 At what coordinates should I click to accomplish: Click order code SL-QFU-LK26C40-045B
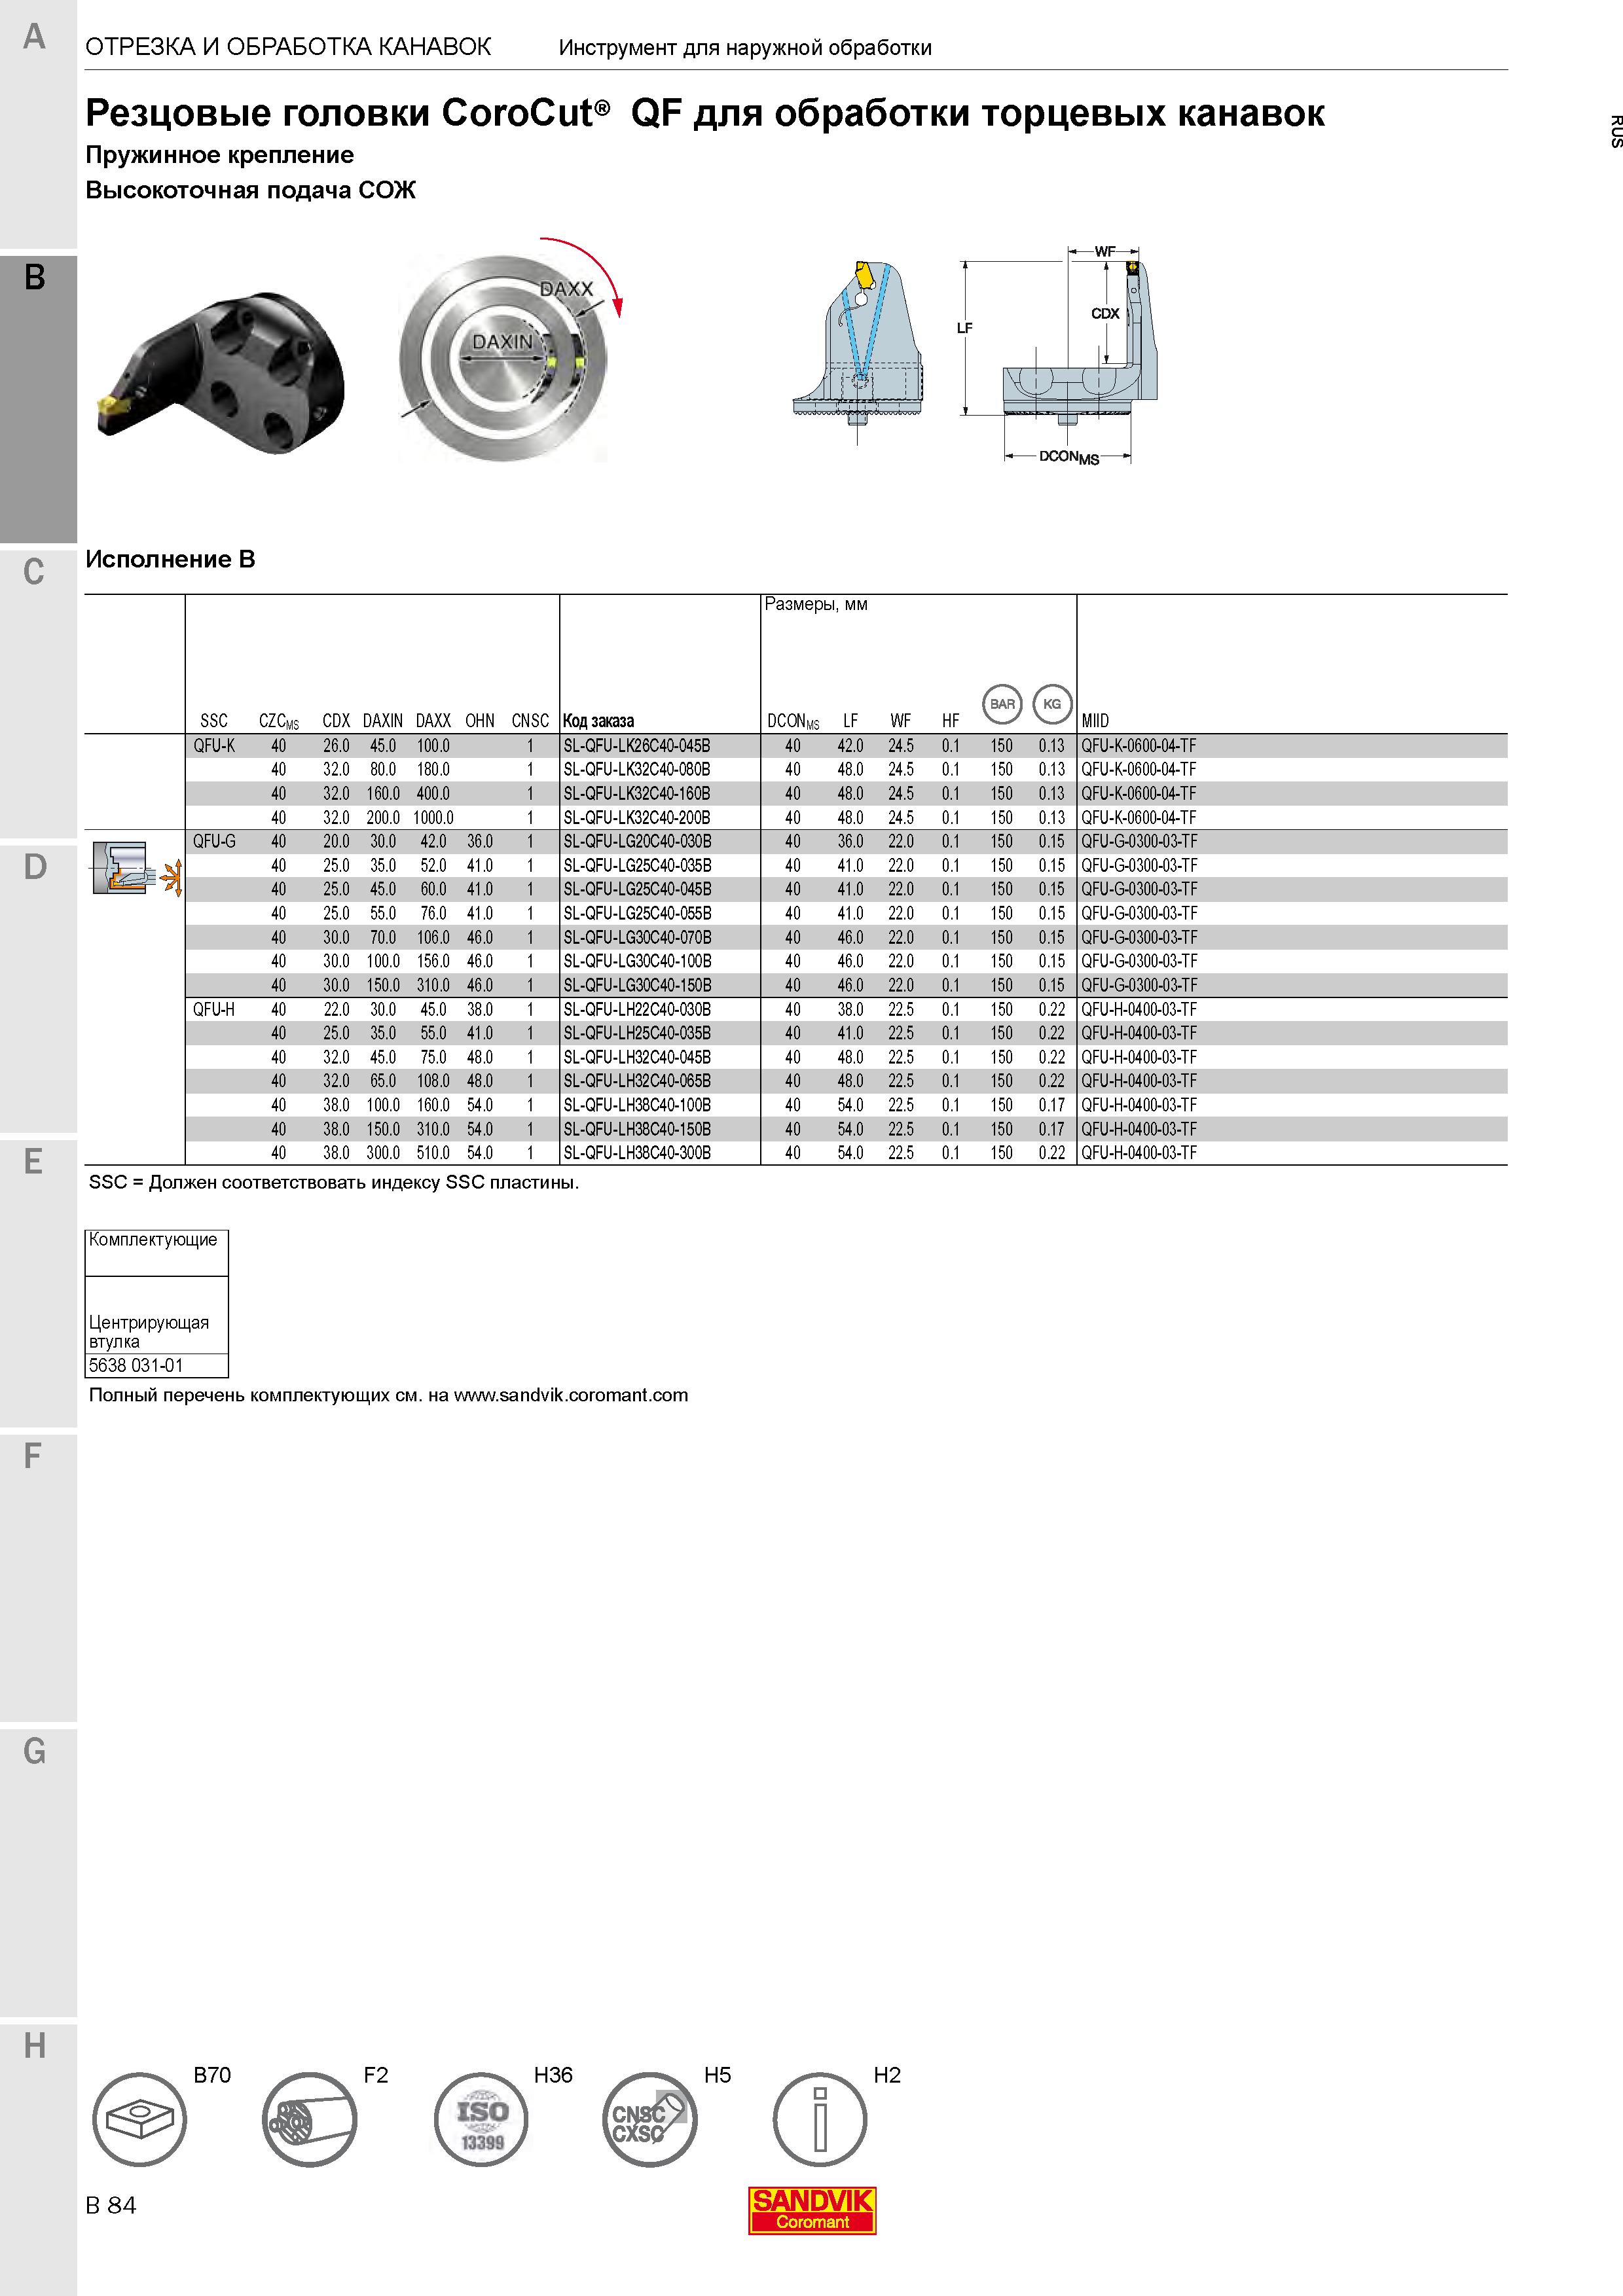pyautogui.click(x=637, y=746)
